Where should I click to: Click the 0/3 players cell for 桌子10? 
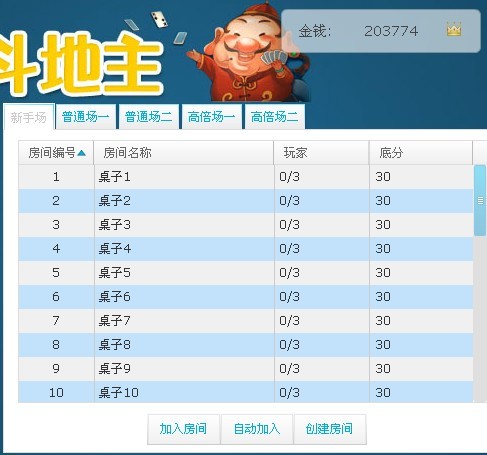322,392
